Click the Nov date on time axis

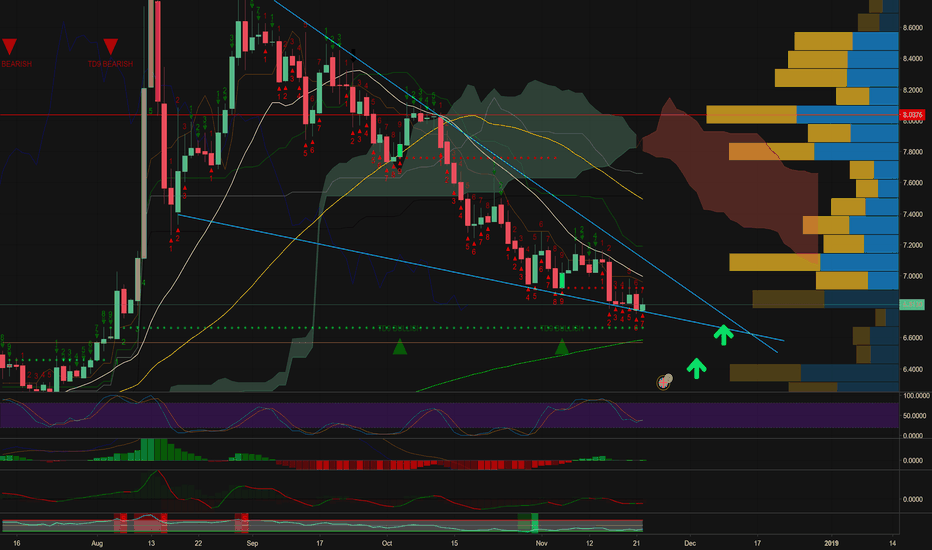(541, 543)
